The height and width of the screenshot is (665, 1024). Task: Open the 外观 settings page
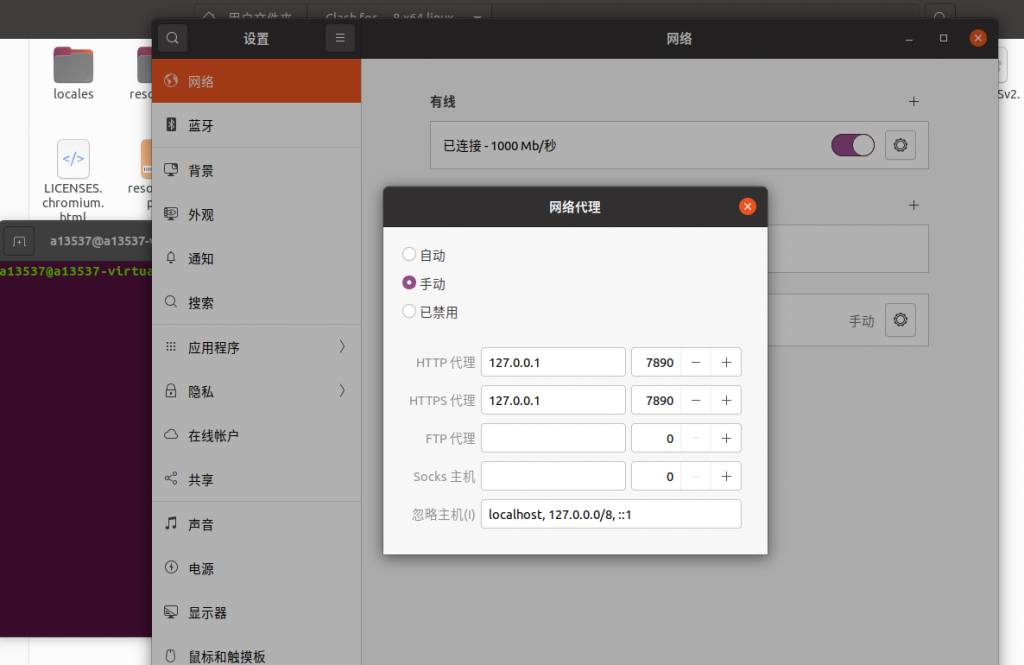pos(257,214)
